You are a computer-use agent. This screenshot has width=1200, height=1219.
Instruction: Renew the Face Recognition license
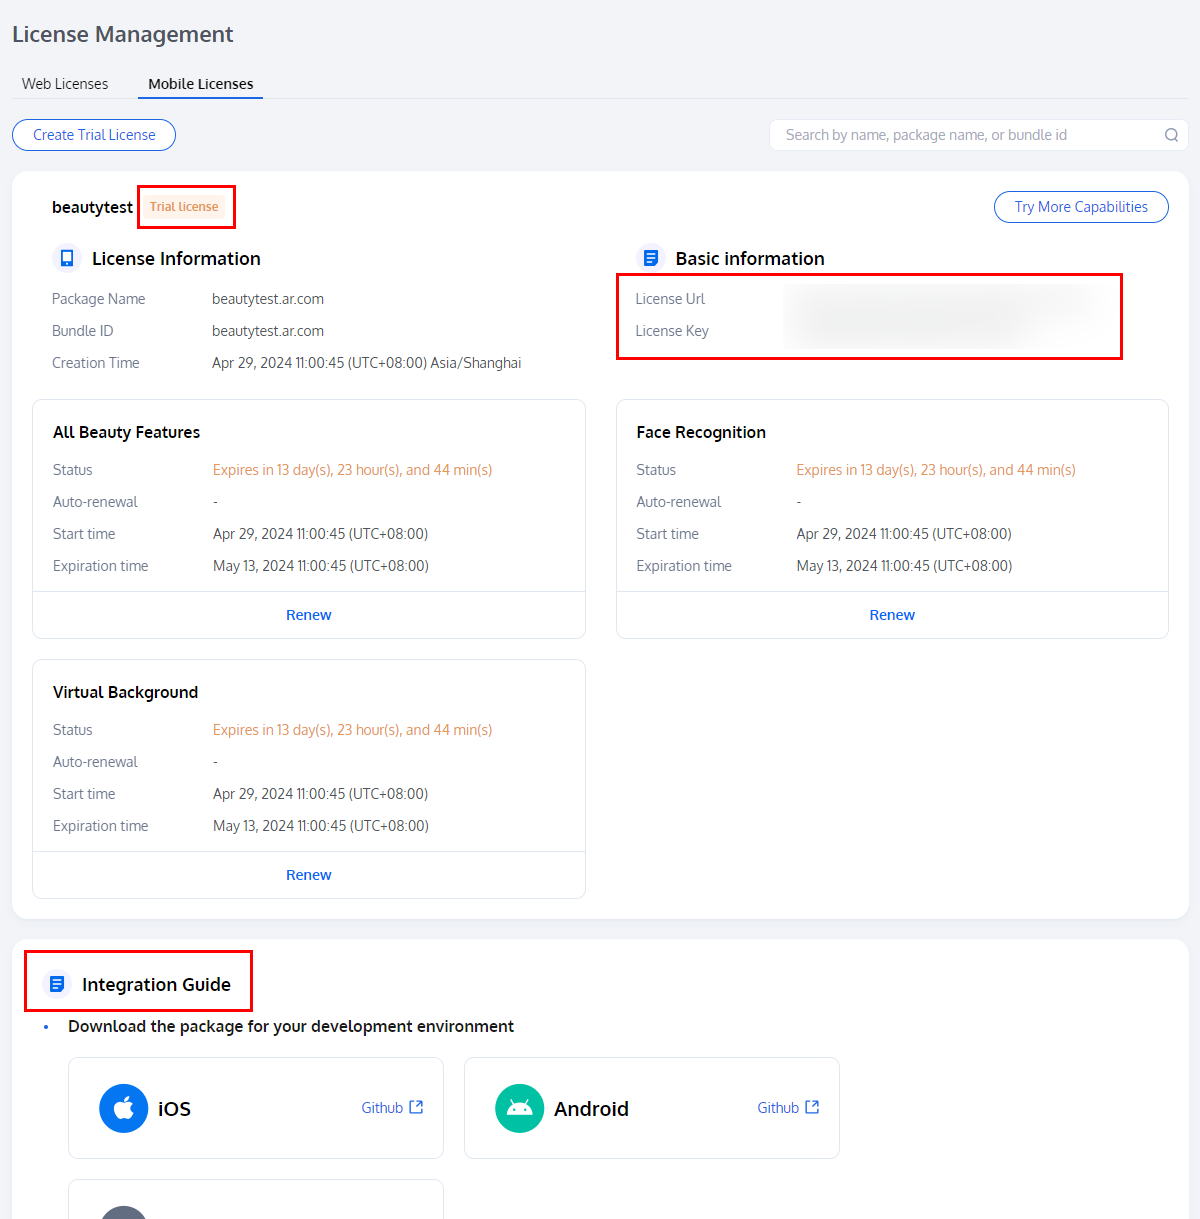[x=892, y=615]
